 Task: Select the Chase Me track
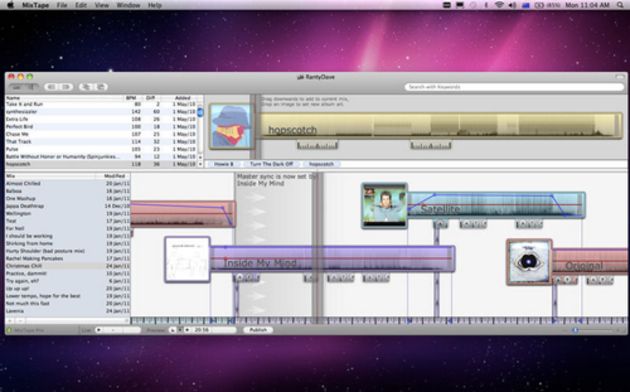pyautogui.click(x=101, y=134)
